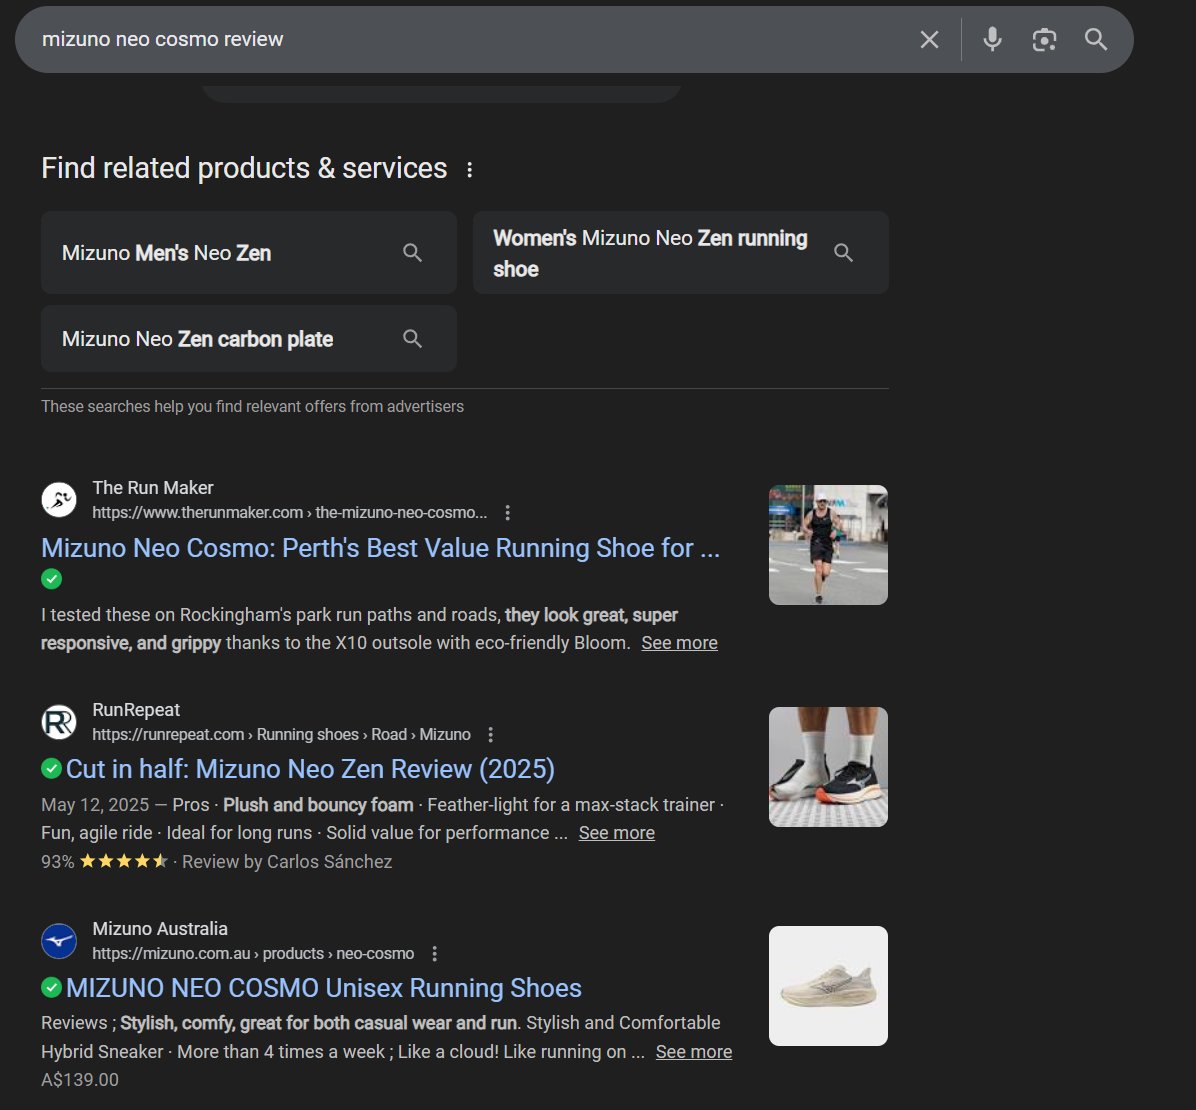
Task: Search Women's Mizuno Neo Zen running shoe suggestion
Action: point(680,253)
